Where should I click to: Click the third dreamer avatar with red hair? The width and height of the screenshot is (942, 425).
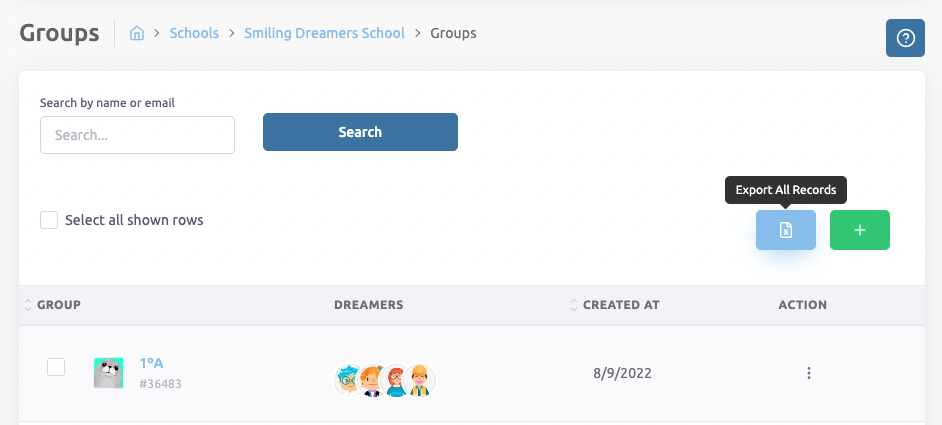pos(396,380)
